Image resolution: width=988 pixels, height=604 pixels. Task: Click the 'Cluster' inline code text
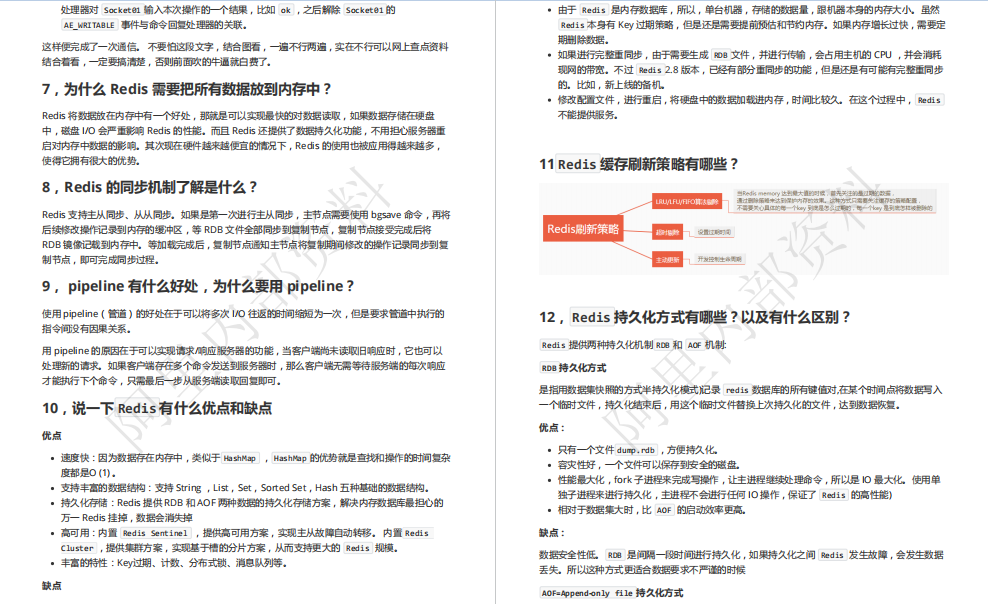(x=78, y=549)
